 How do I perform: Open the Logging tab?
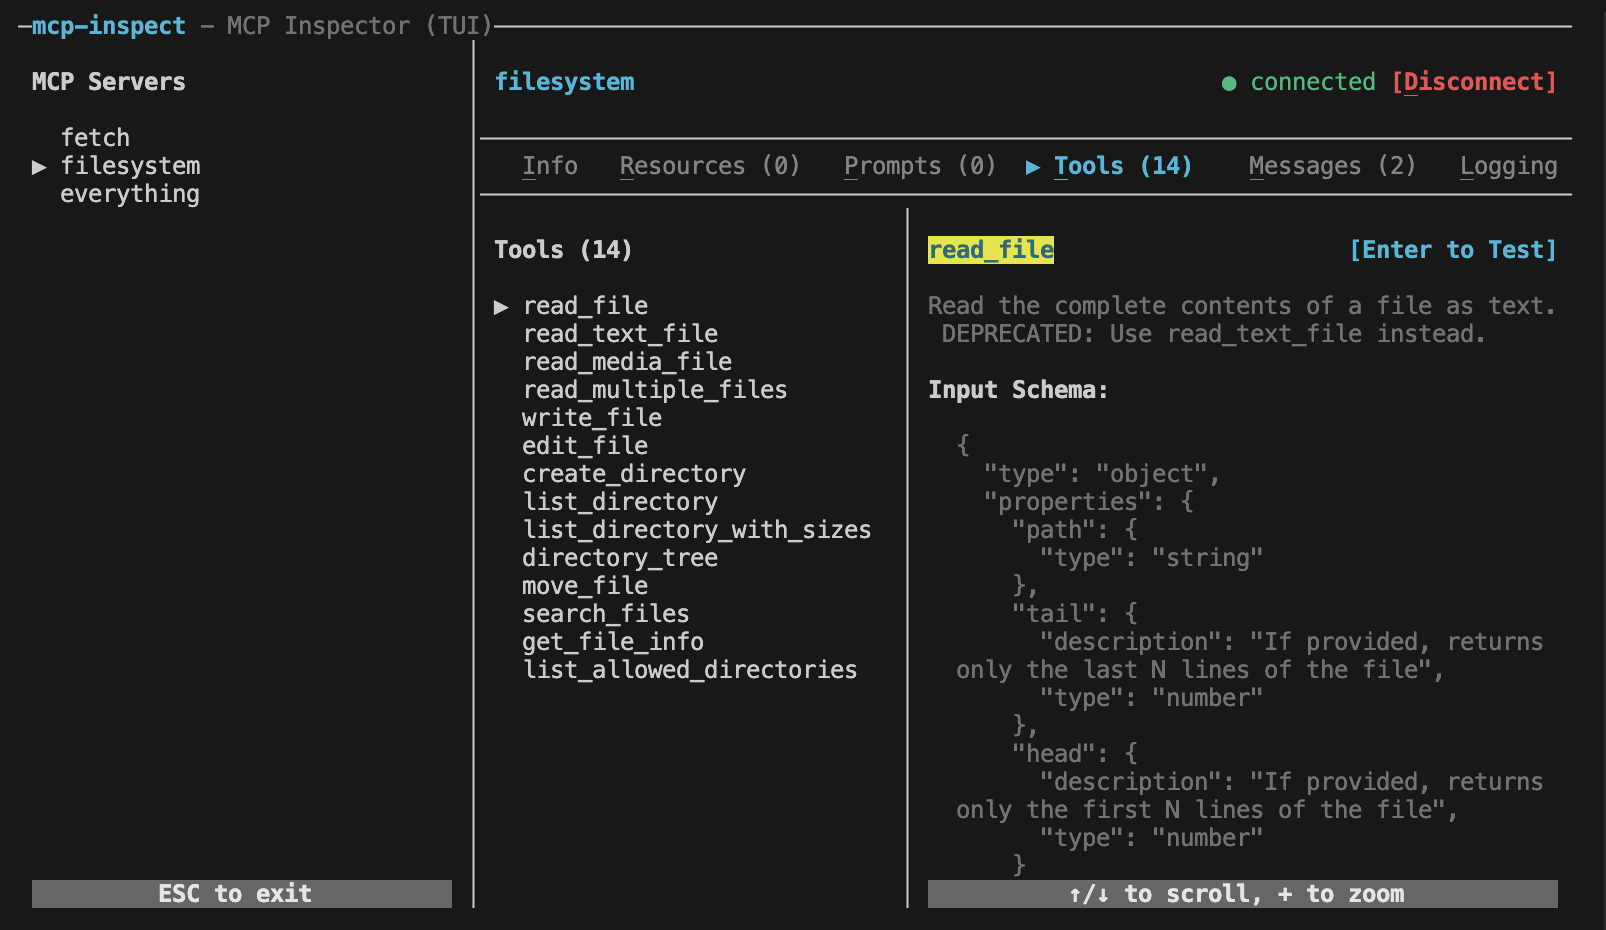click(1508, 165)
